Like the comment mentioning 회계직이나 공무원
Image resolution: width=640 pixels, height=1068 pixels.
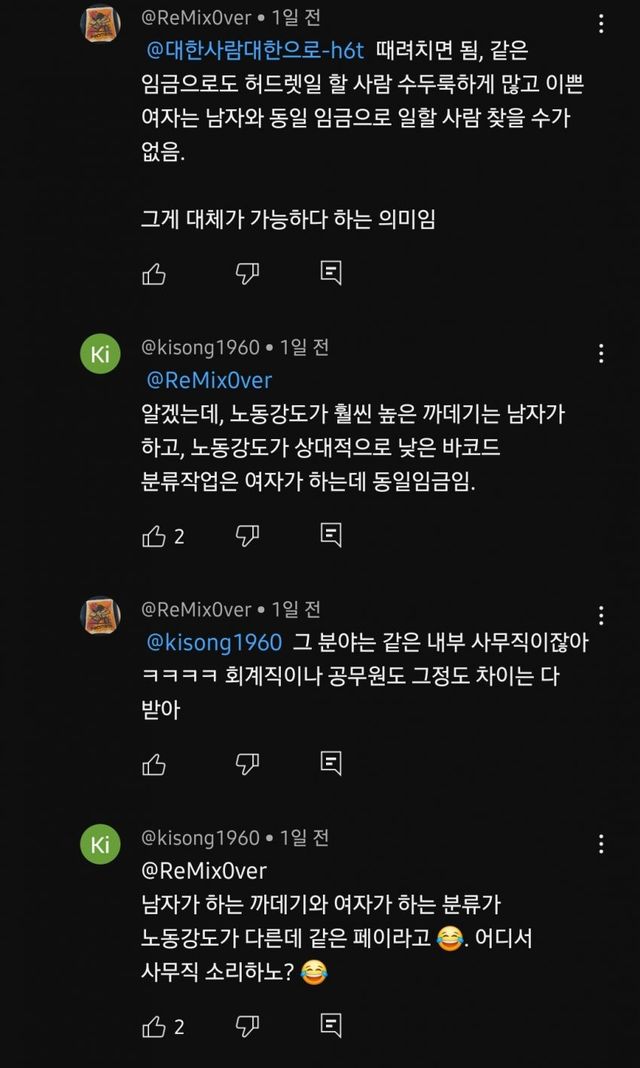point(154,765)
